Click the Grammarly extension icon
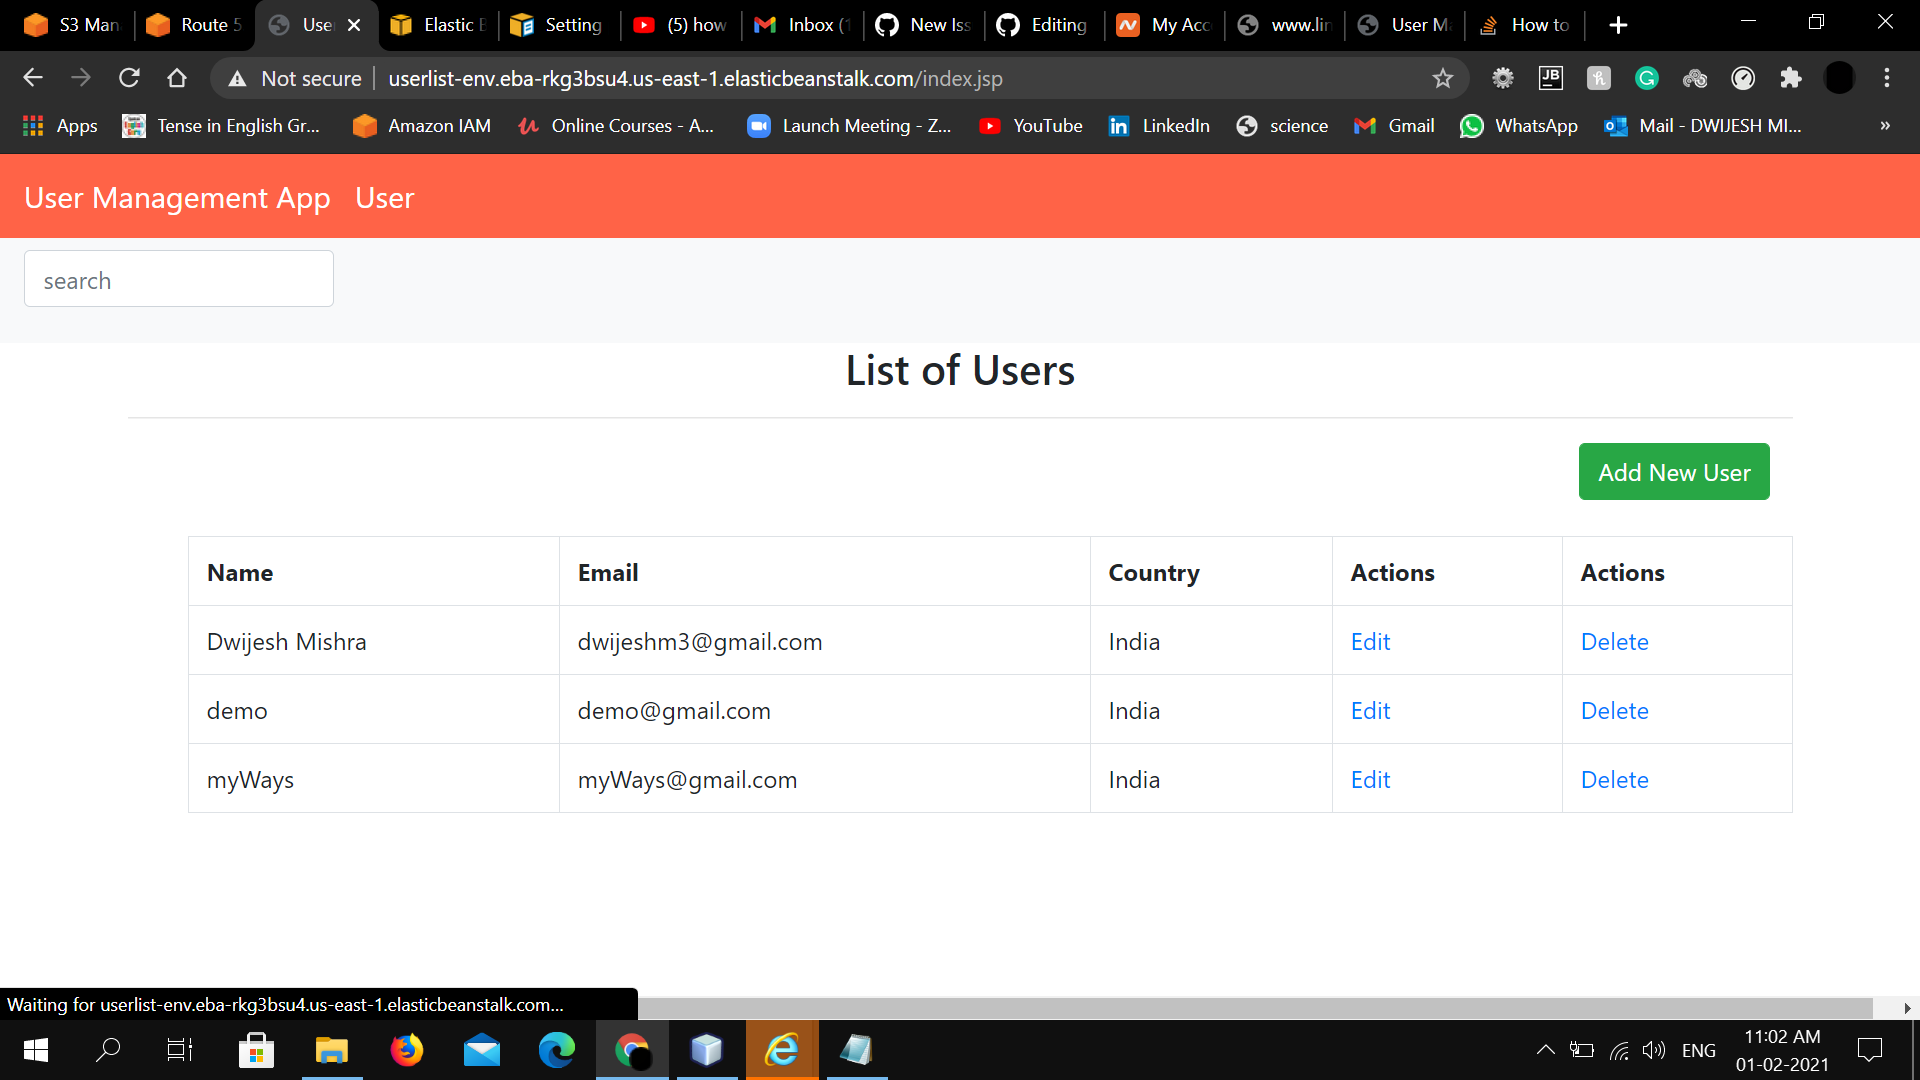 pos(1646,78)
